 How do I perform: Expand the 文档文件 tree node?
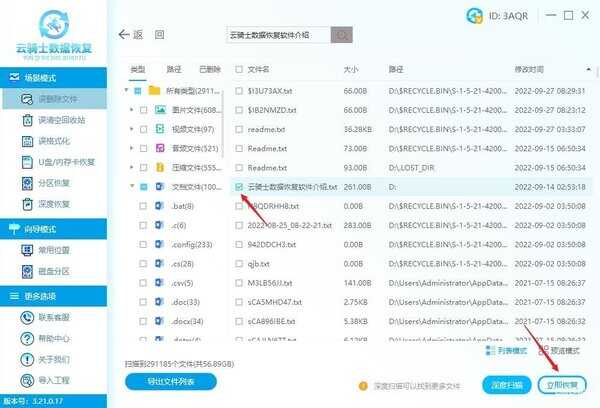(x=131, y=187)
